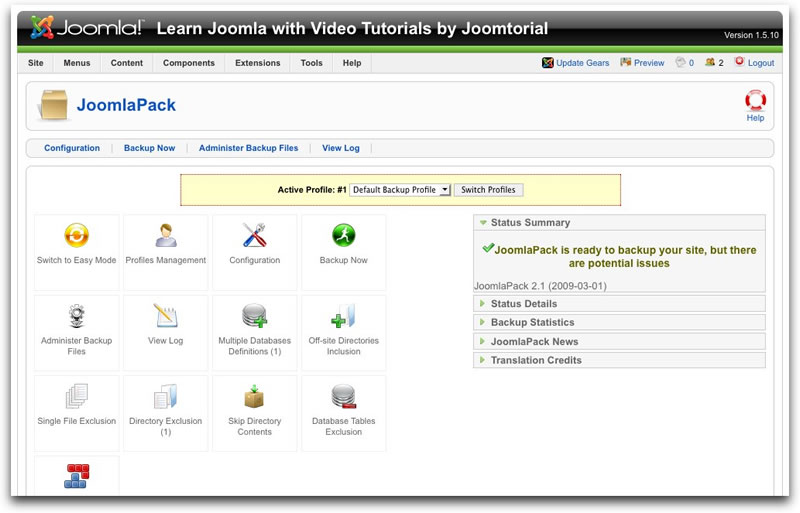This screenshot has width=800, height=513.
Task: Click the Joomla! logo
Action: point(87,28)
